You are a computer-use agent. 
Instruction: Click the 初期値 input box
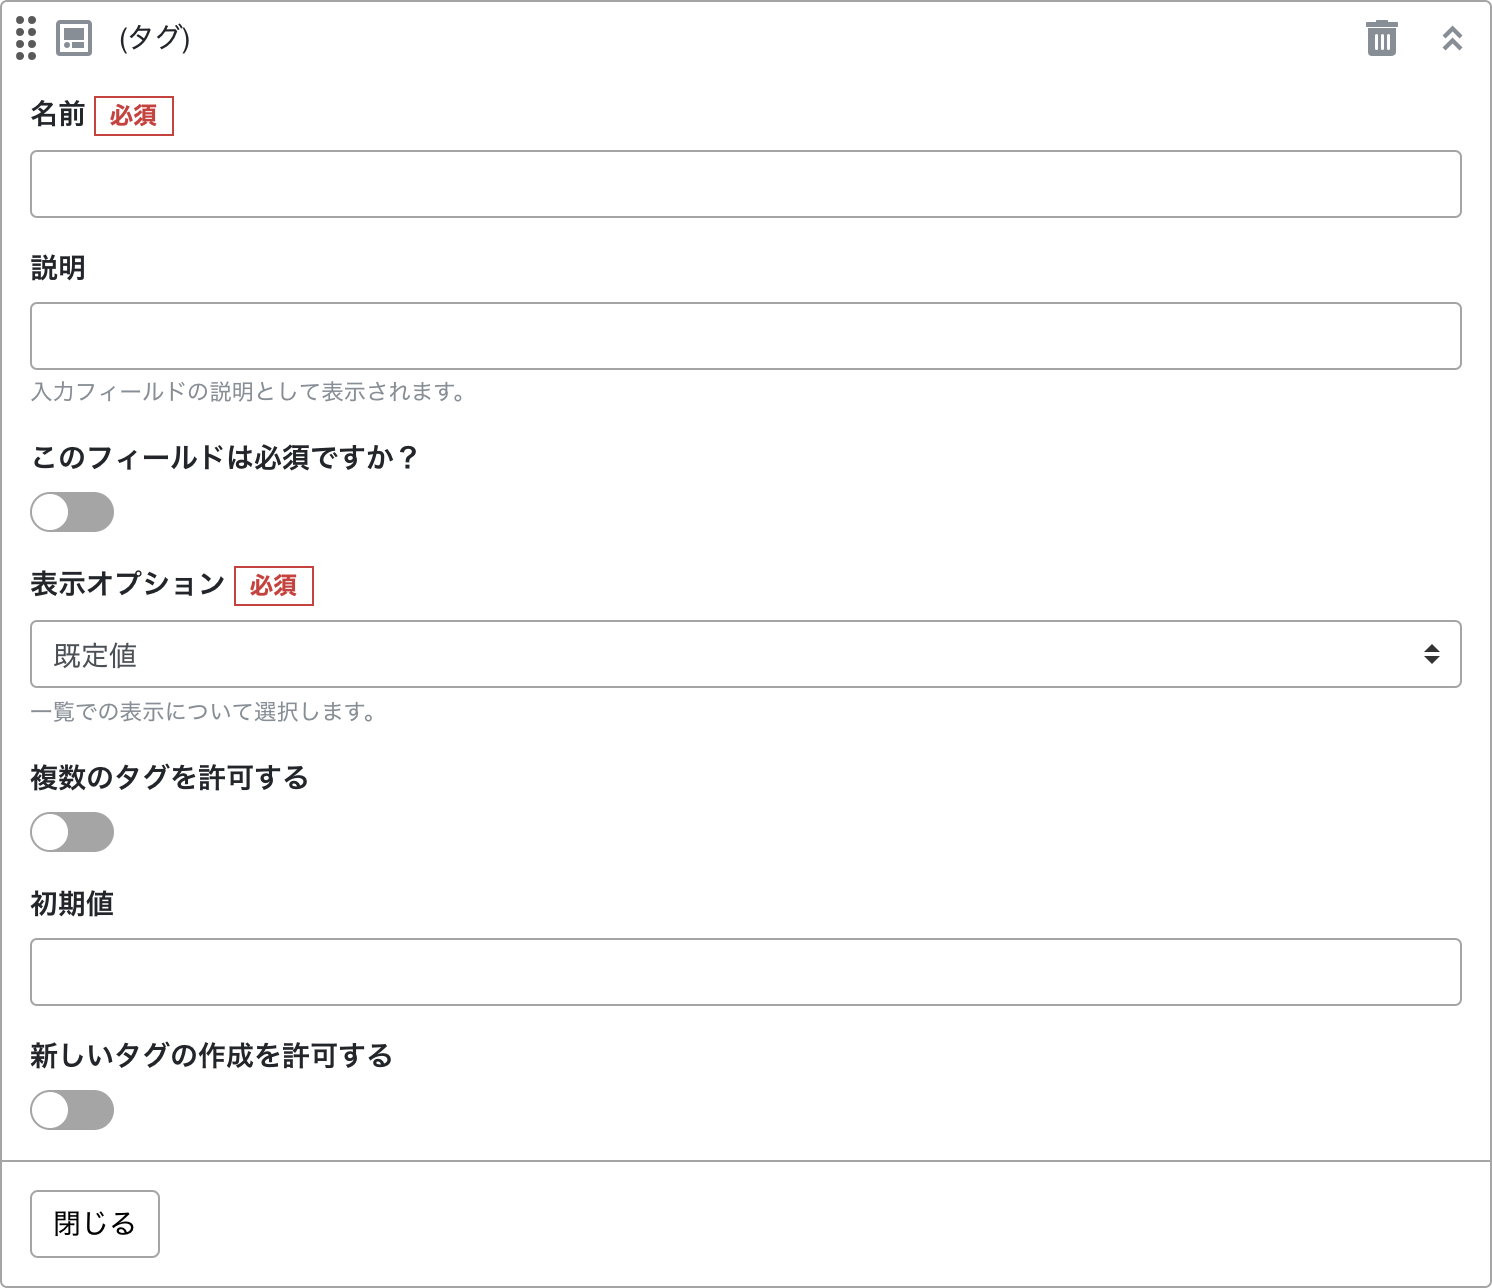tap(746, 972)
